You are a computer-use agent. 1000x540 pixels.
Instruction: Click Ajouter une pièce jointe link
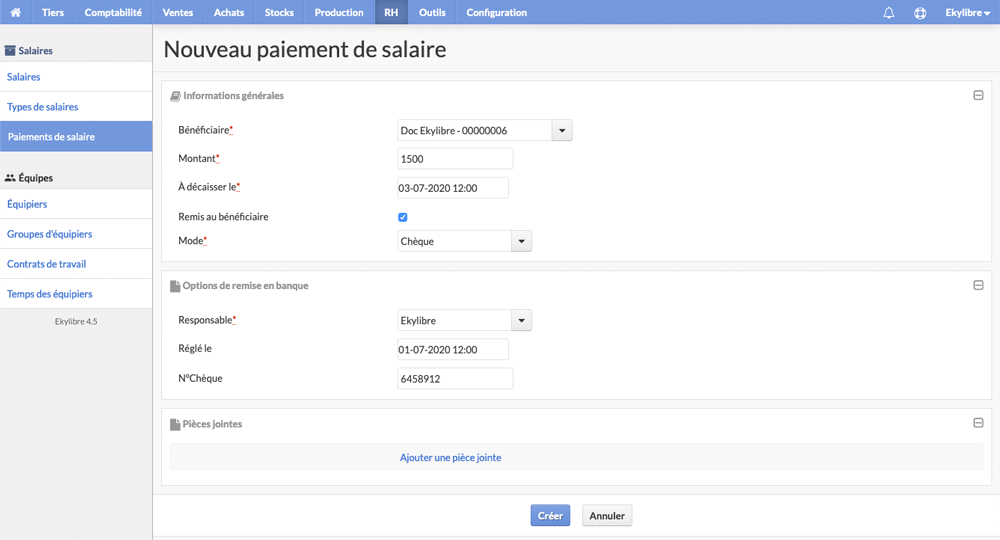[450, 458]
